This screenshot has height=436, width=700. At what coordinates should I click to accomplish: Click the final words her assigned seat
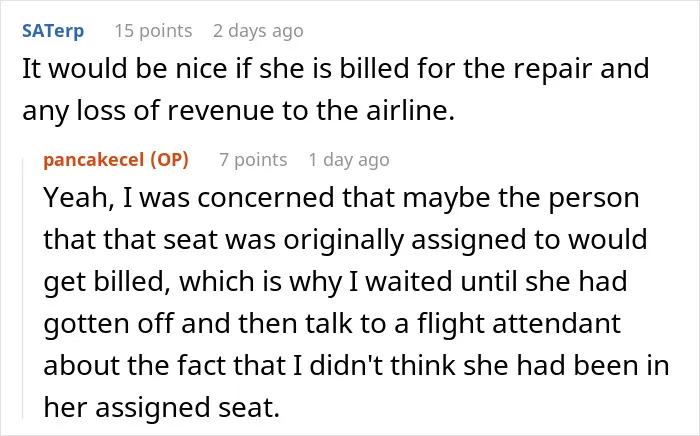(162, 408)
